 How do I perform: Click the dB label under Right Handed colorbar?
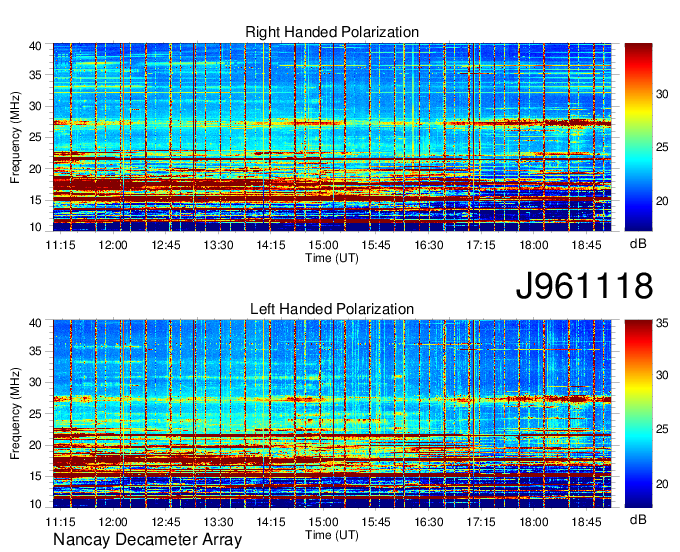638,244
